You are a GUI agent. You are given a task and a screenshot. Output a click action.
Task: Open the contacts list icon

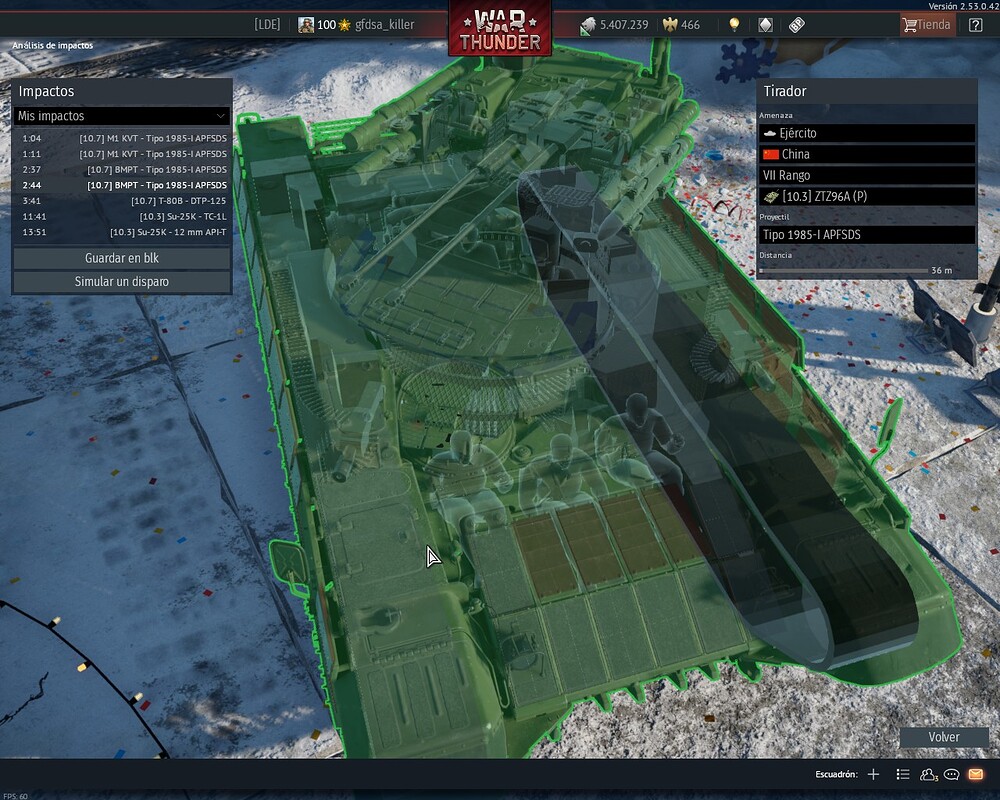(928, 774)
